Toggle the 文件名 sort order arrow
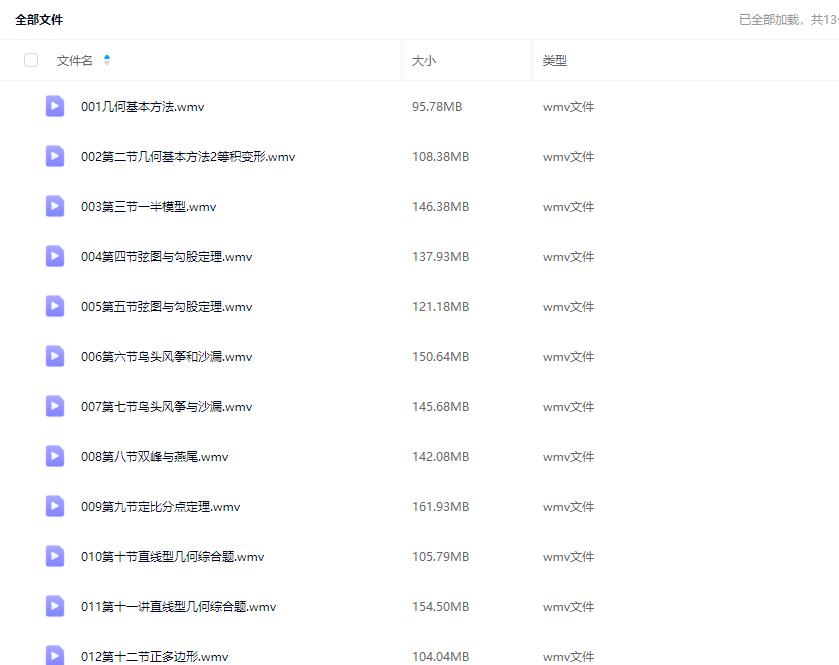Viewport: 839px width, 665px height. tap(107, 60)
